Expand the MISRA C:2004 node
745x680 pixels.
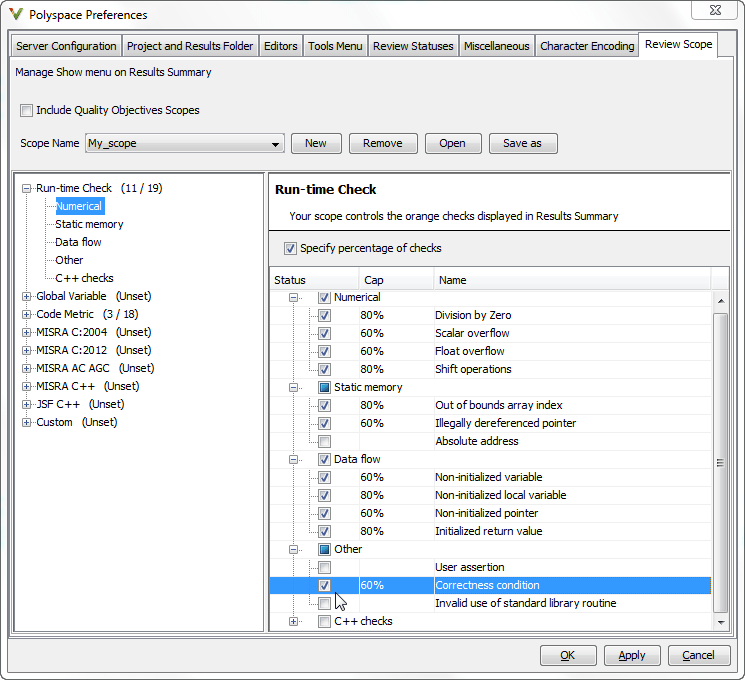coord(27,333)
